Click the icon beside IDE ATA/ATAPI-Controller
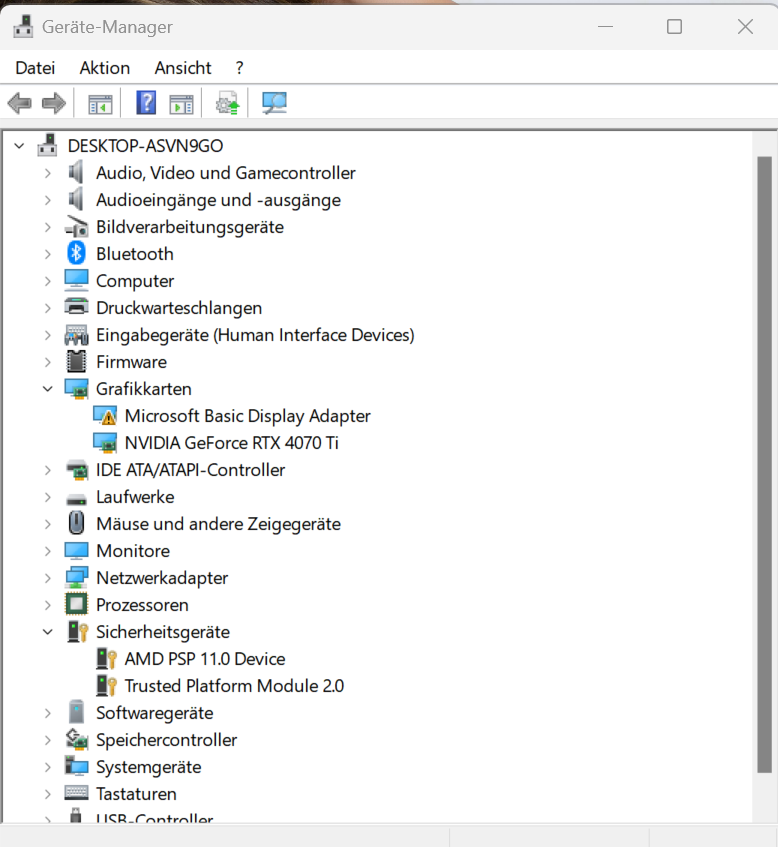778x847 pixels. (x=76, y=469)
